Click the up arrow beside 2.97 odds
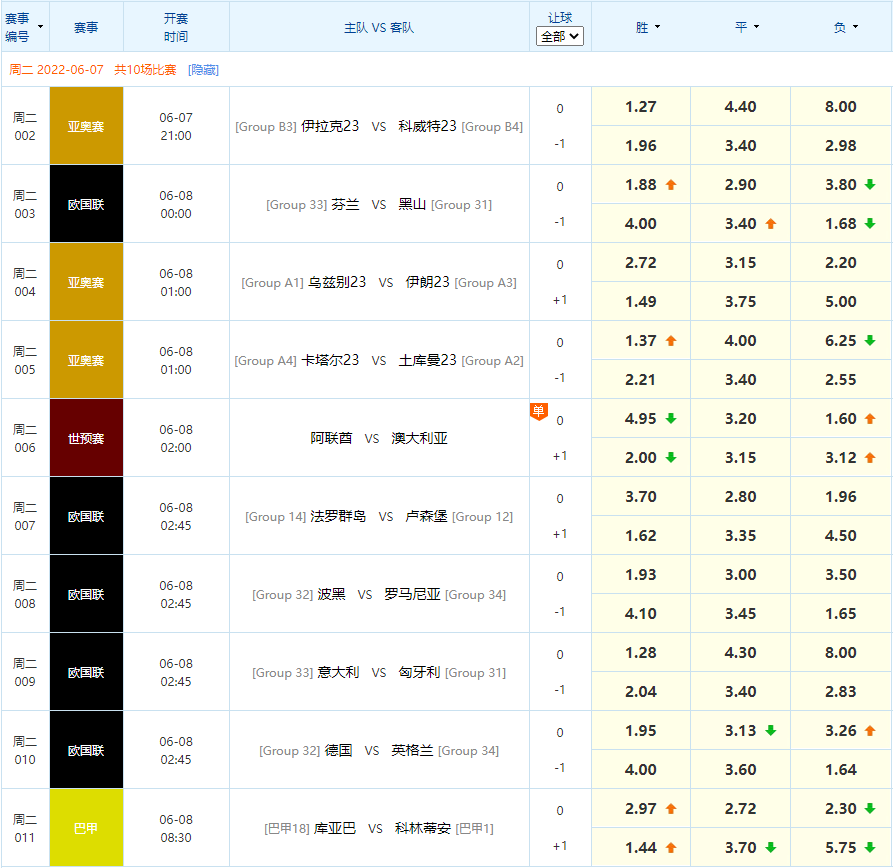This screenshot has height=868, width=893. 671,809
